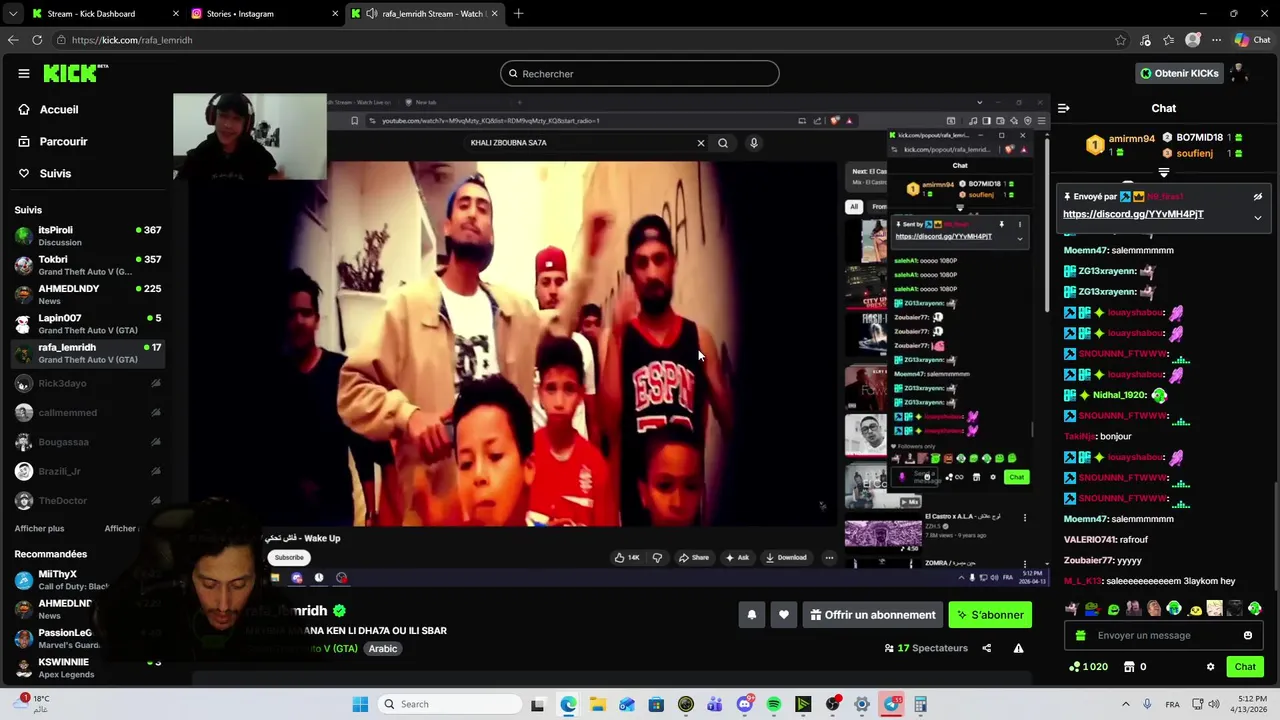Image resolution: width=1280 pixels, height=720 pixels.
Task: Click top gifter amirmn94
Action: click(x=1120, y=145)
